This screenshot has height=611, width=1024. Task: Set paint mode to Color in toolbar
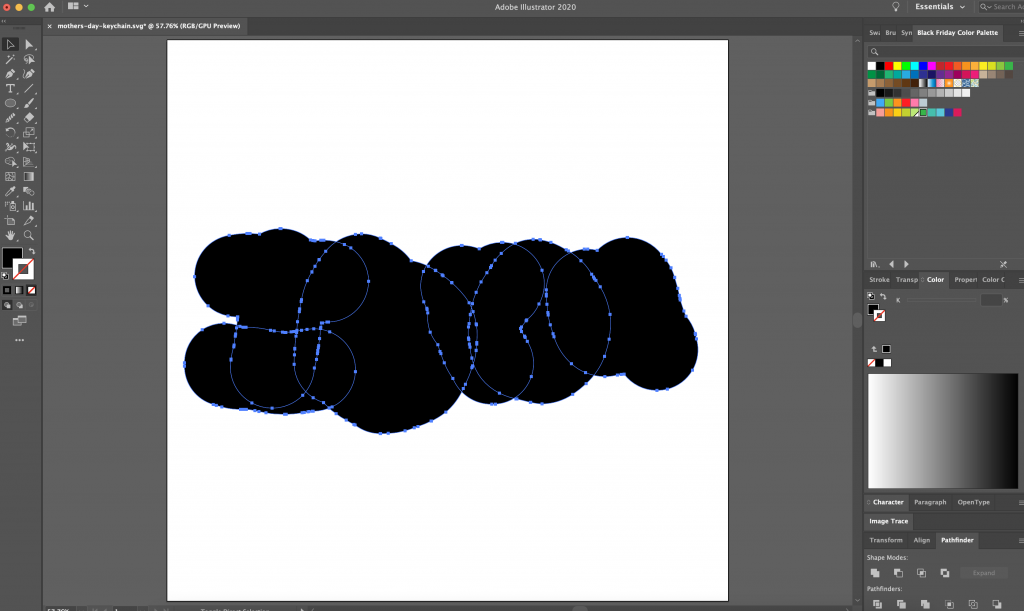pyautogui.click(x=7, y=290)
